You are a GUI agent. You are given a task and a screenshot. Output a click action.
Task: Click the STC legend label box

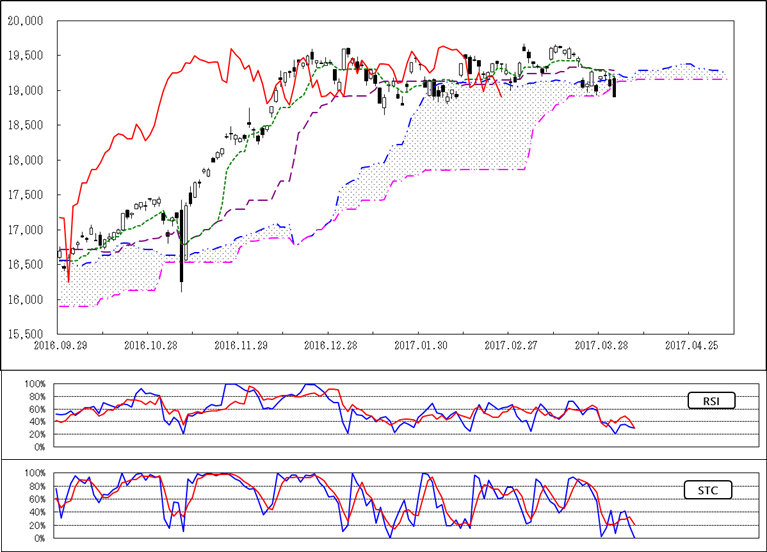[713, 490]
